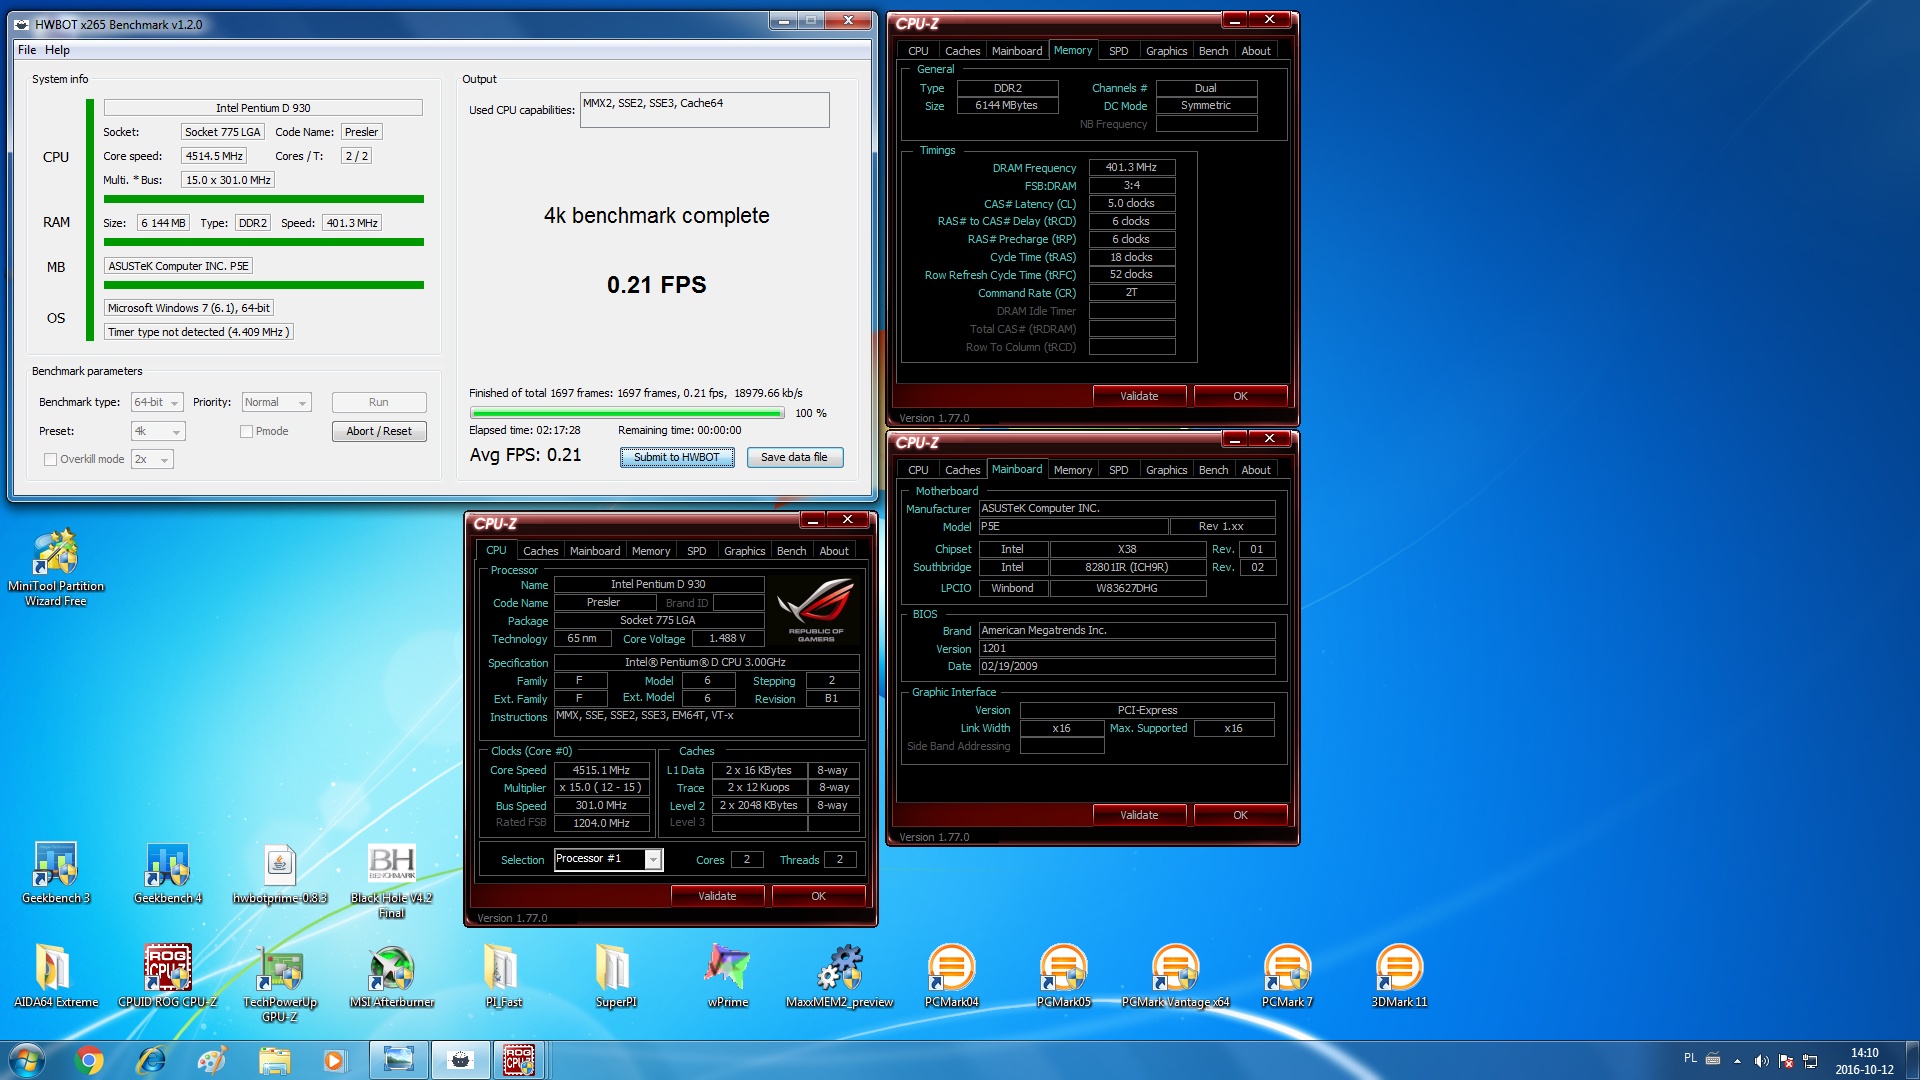Show hidden tray icons arrow

pyautogui.click(x=1737, y=1061)
